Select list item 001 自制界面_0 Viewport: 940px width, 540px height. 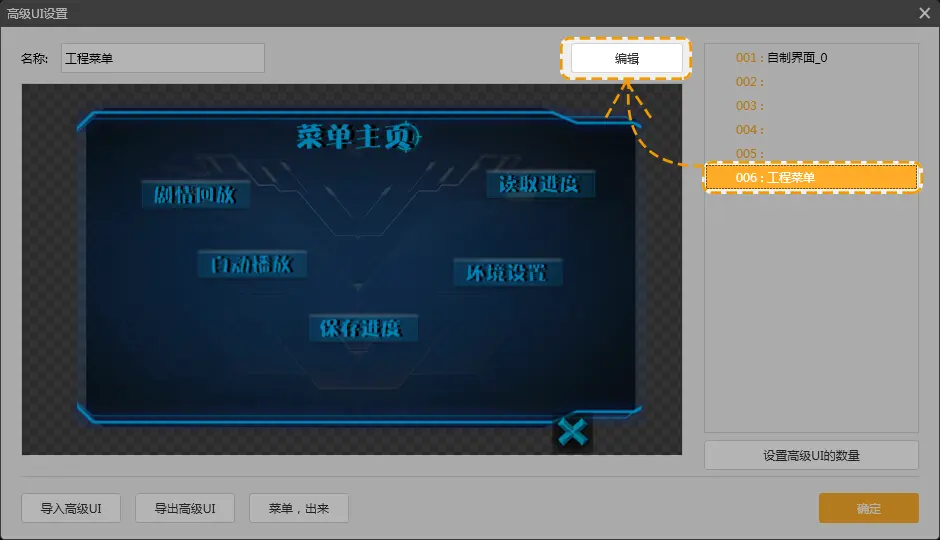[781, 58]
